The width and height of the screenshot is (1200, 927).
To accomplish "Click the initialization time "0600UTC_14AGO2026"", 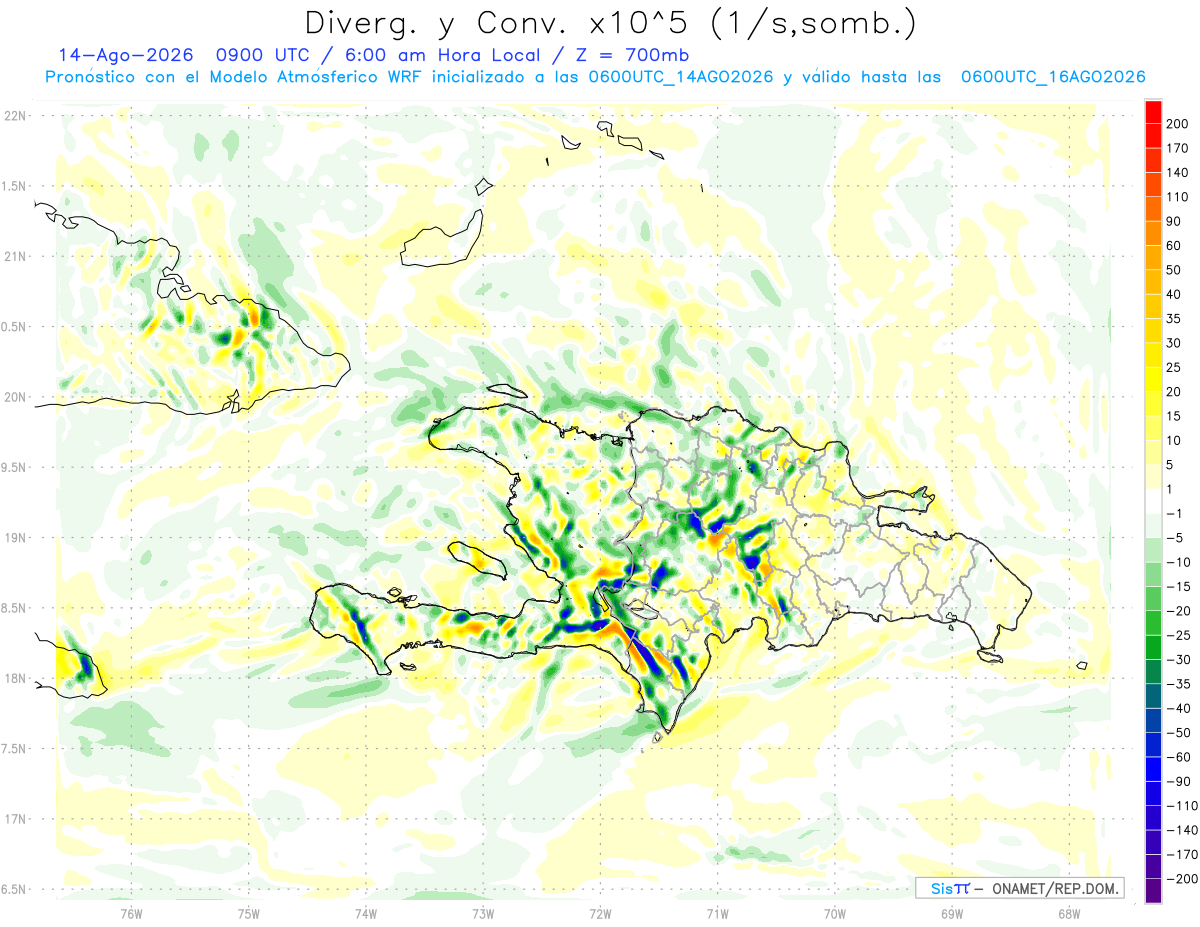I will (x=681, y=77).
